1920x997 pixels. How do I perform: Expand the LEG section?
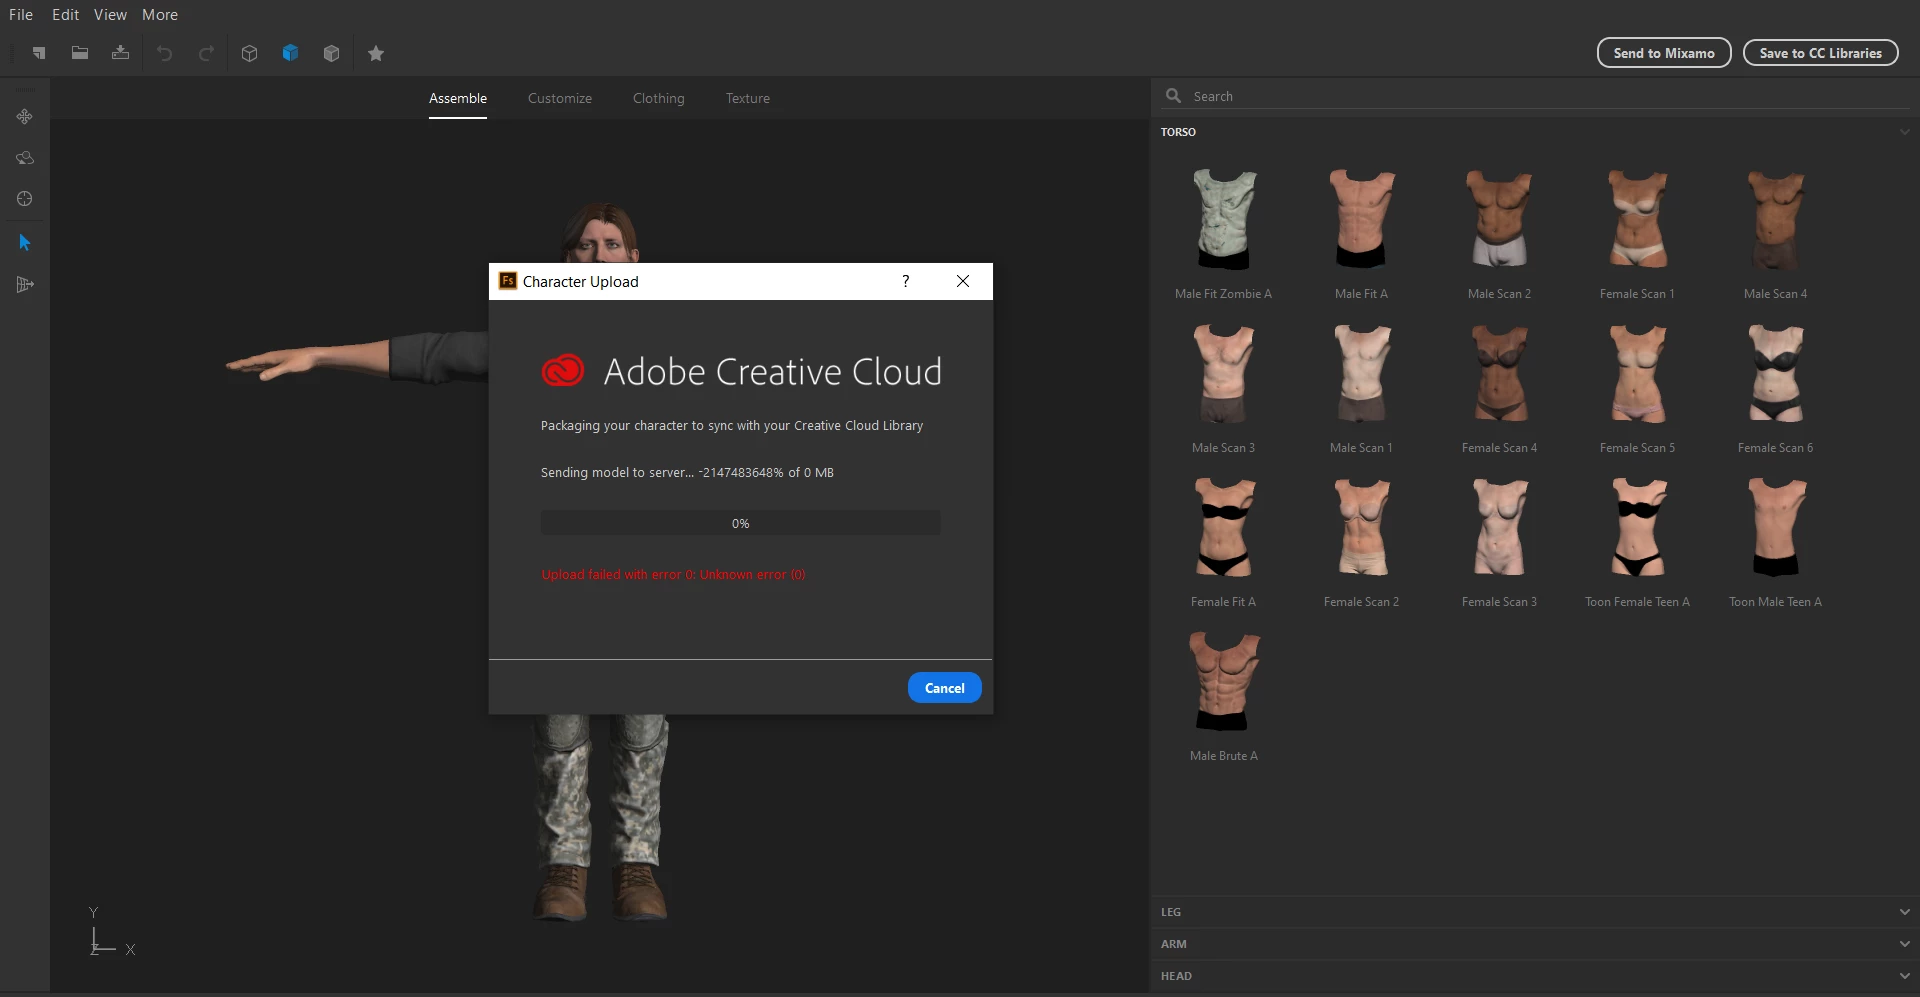coord(1535,912)
